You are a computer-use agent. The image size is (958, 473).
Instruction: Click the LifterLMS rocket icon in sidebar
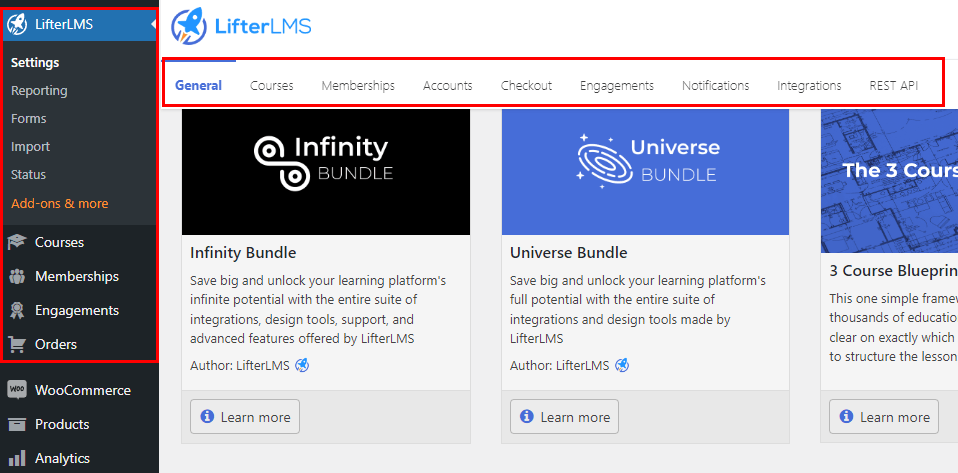click(17, 25)
